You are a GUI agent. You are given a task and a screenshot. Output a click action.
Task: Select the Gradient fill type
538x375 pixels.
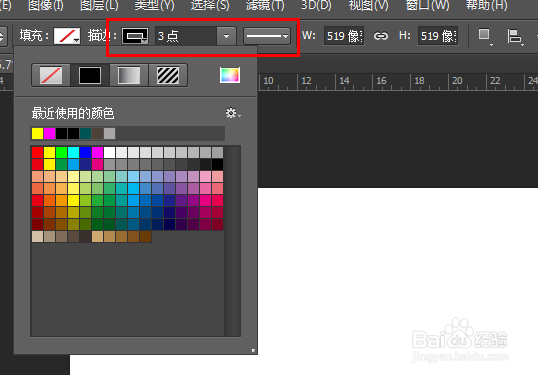pos(129,75)
